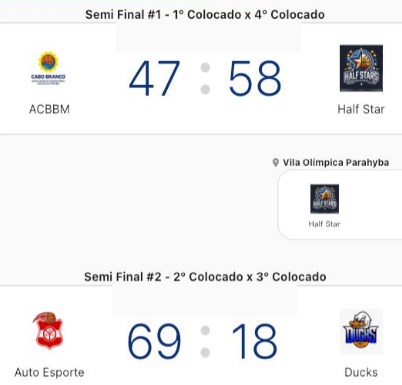
Task: Select the Half Star label in the winner card
Action: pyautogui.click(x=324, y=224)
